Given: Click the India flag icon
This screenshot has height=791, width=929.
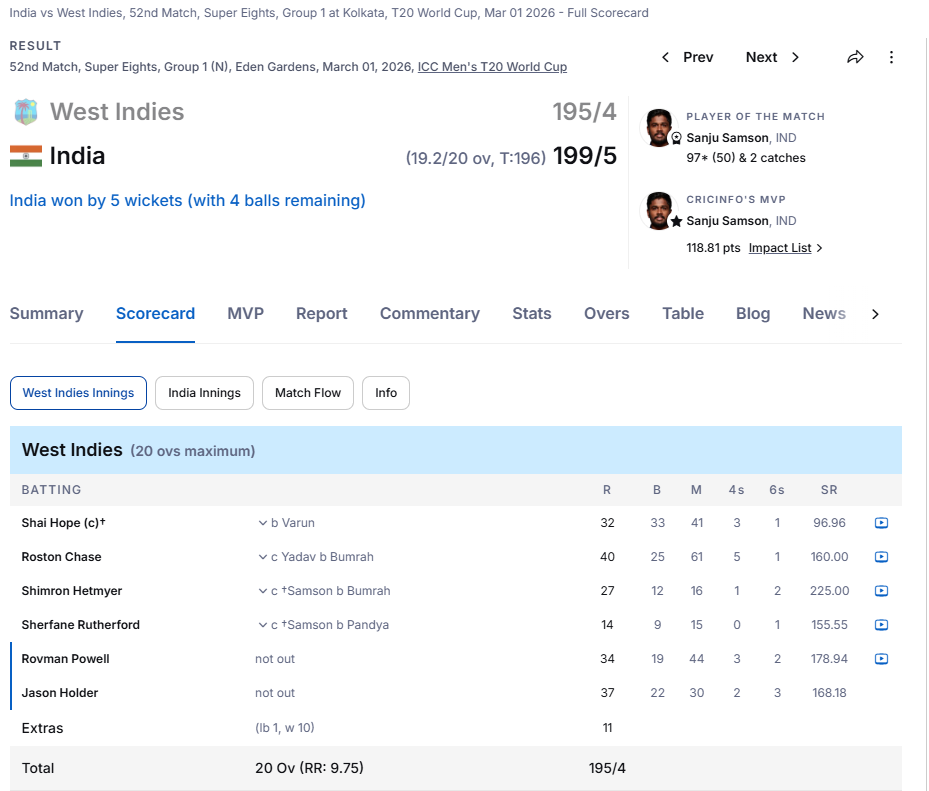Looking at the screenshot, I should [x=26, y=156].
